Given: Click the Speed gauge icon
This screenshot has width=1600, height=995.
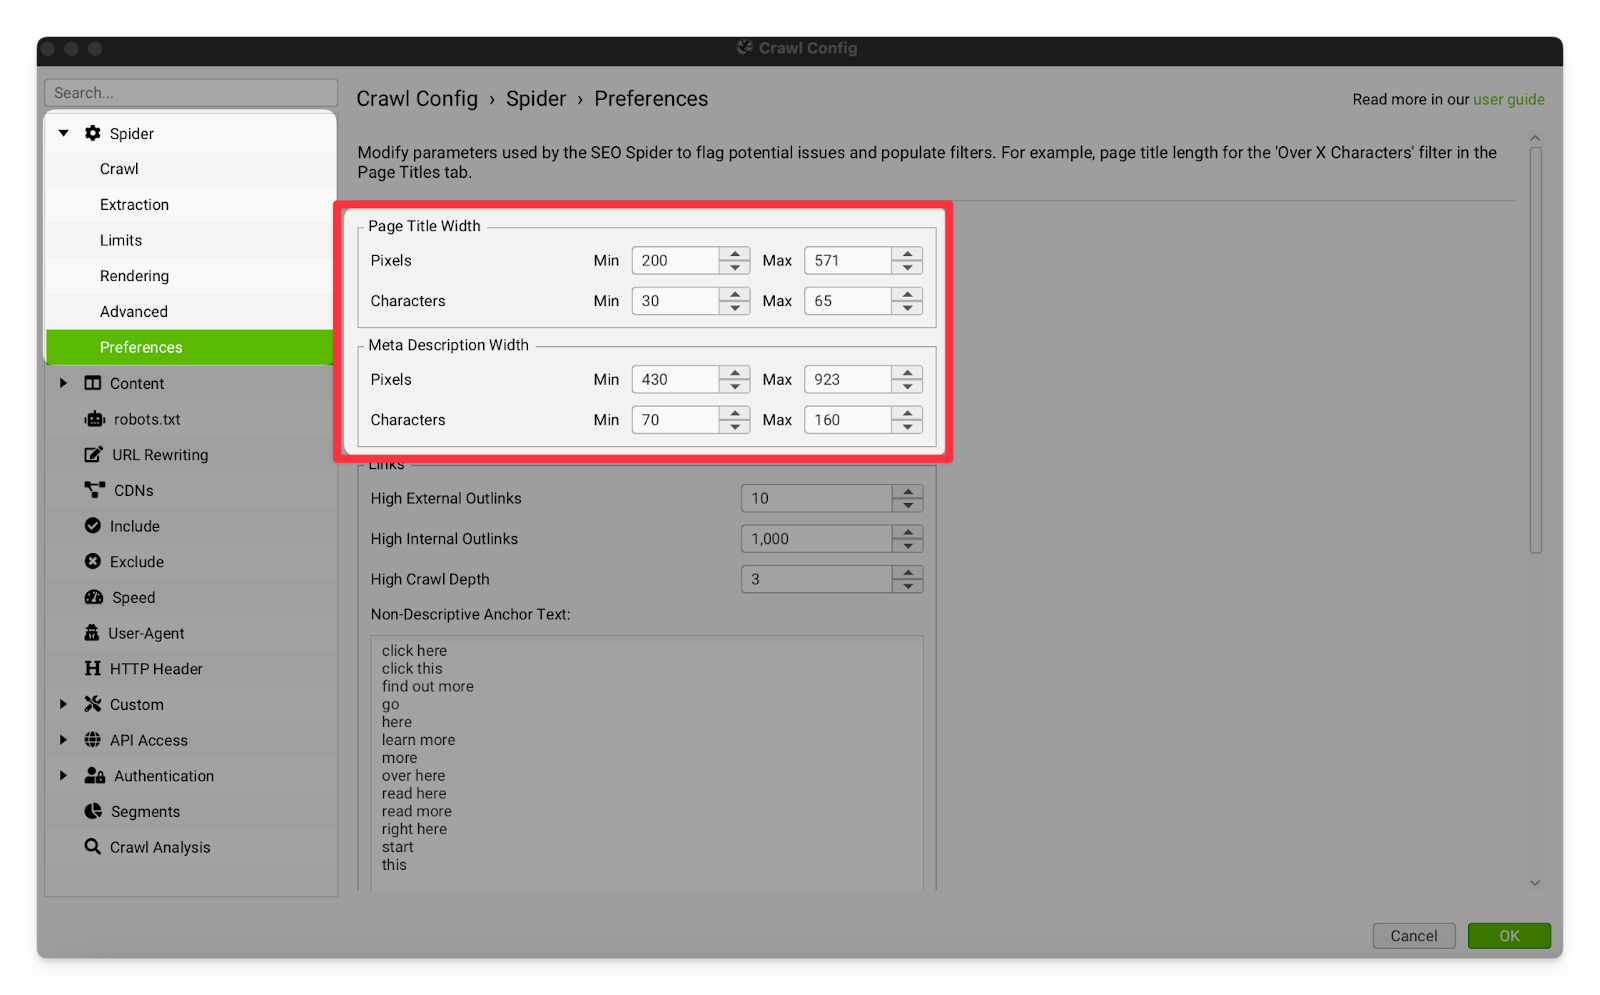Looking at the screenshot, I should point(93,597).
